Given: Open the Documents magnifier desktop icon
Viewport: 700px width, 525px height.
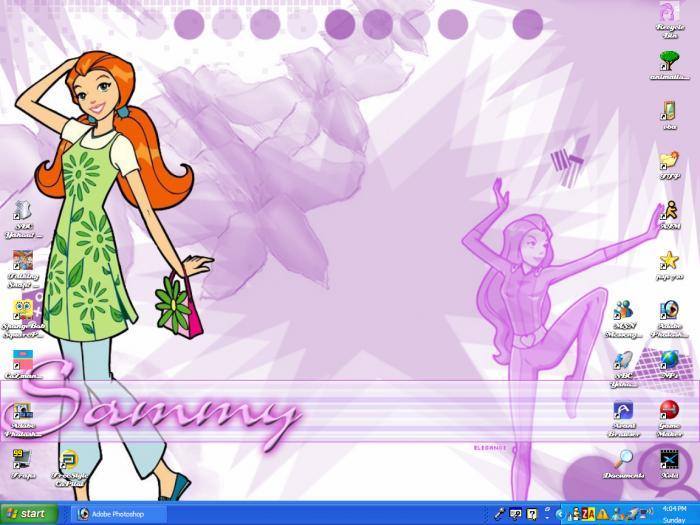Looking at the screenshot, I should pos(623,459).
